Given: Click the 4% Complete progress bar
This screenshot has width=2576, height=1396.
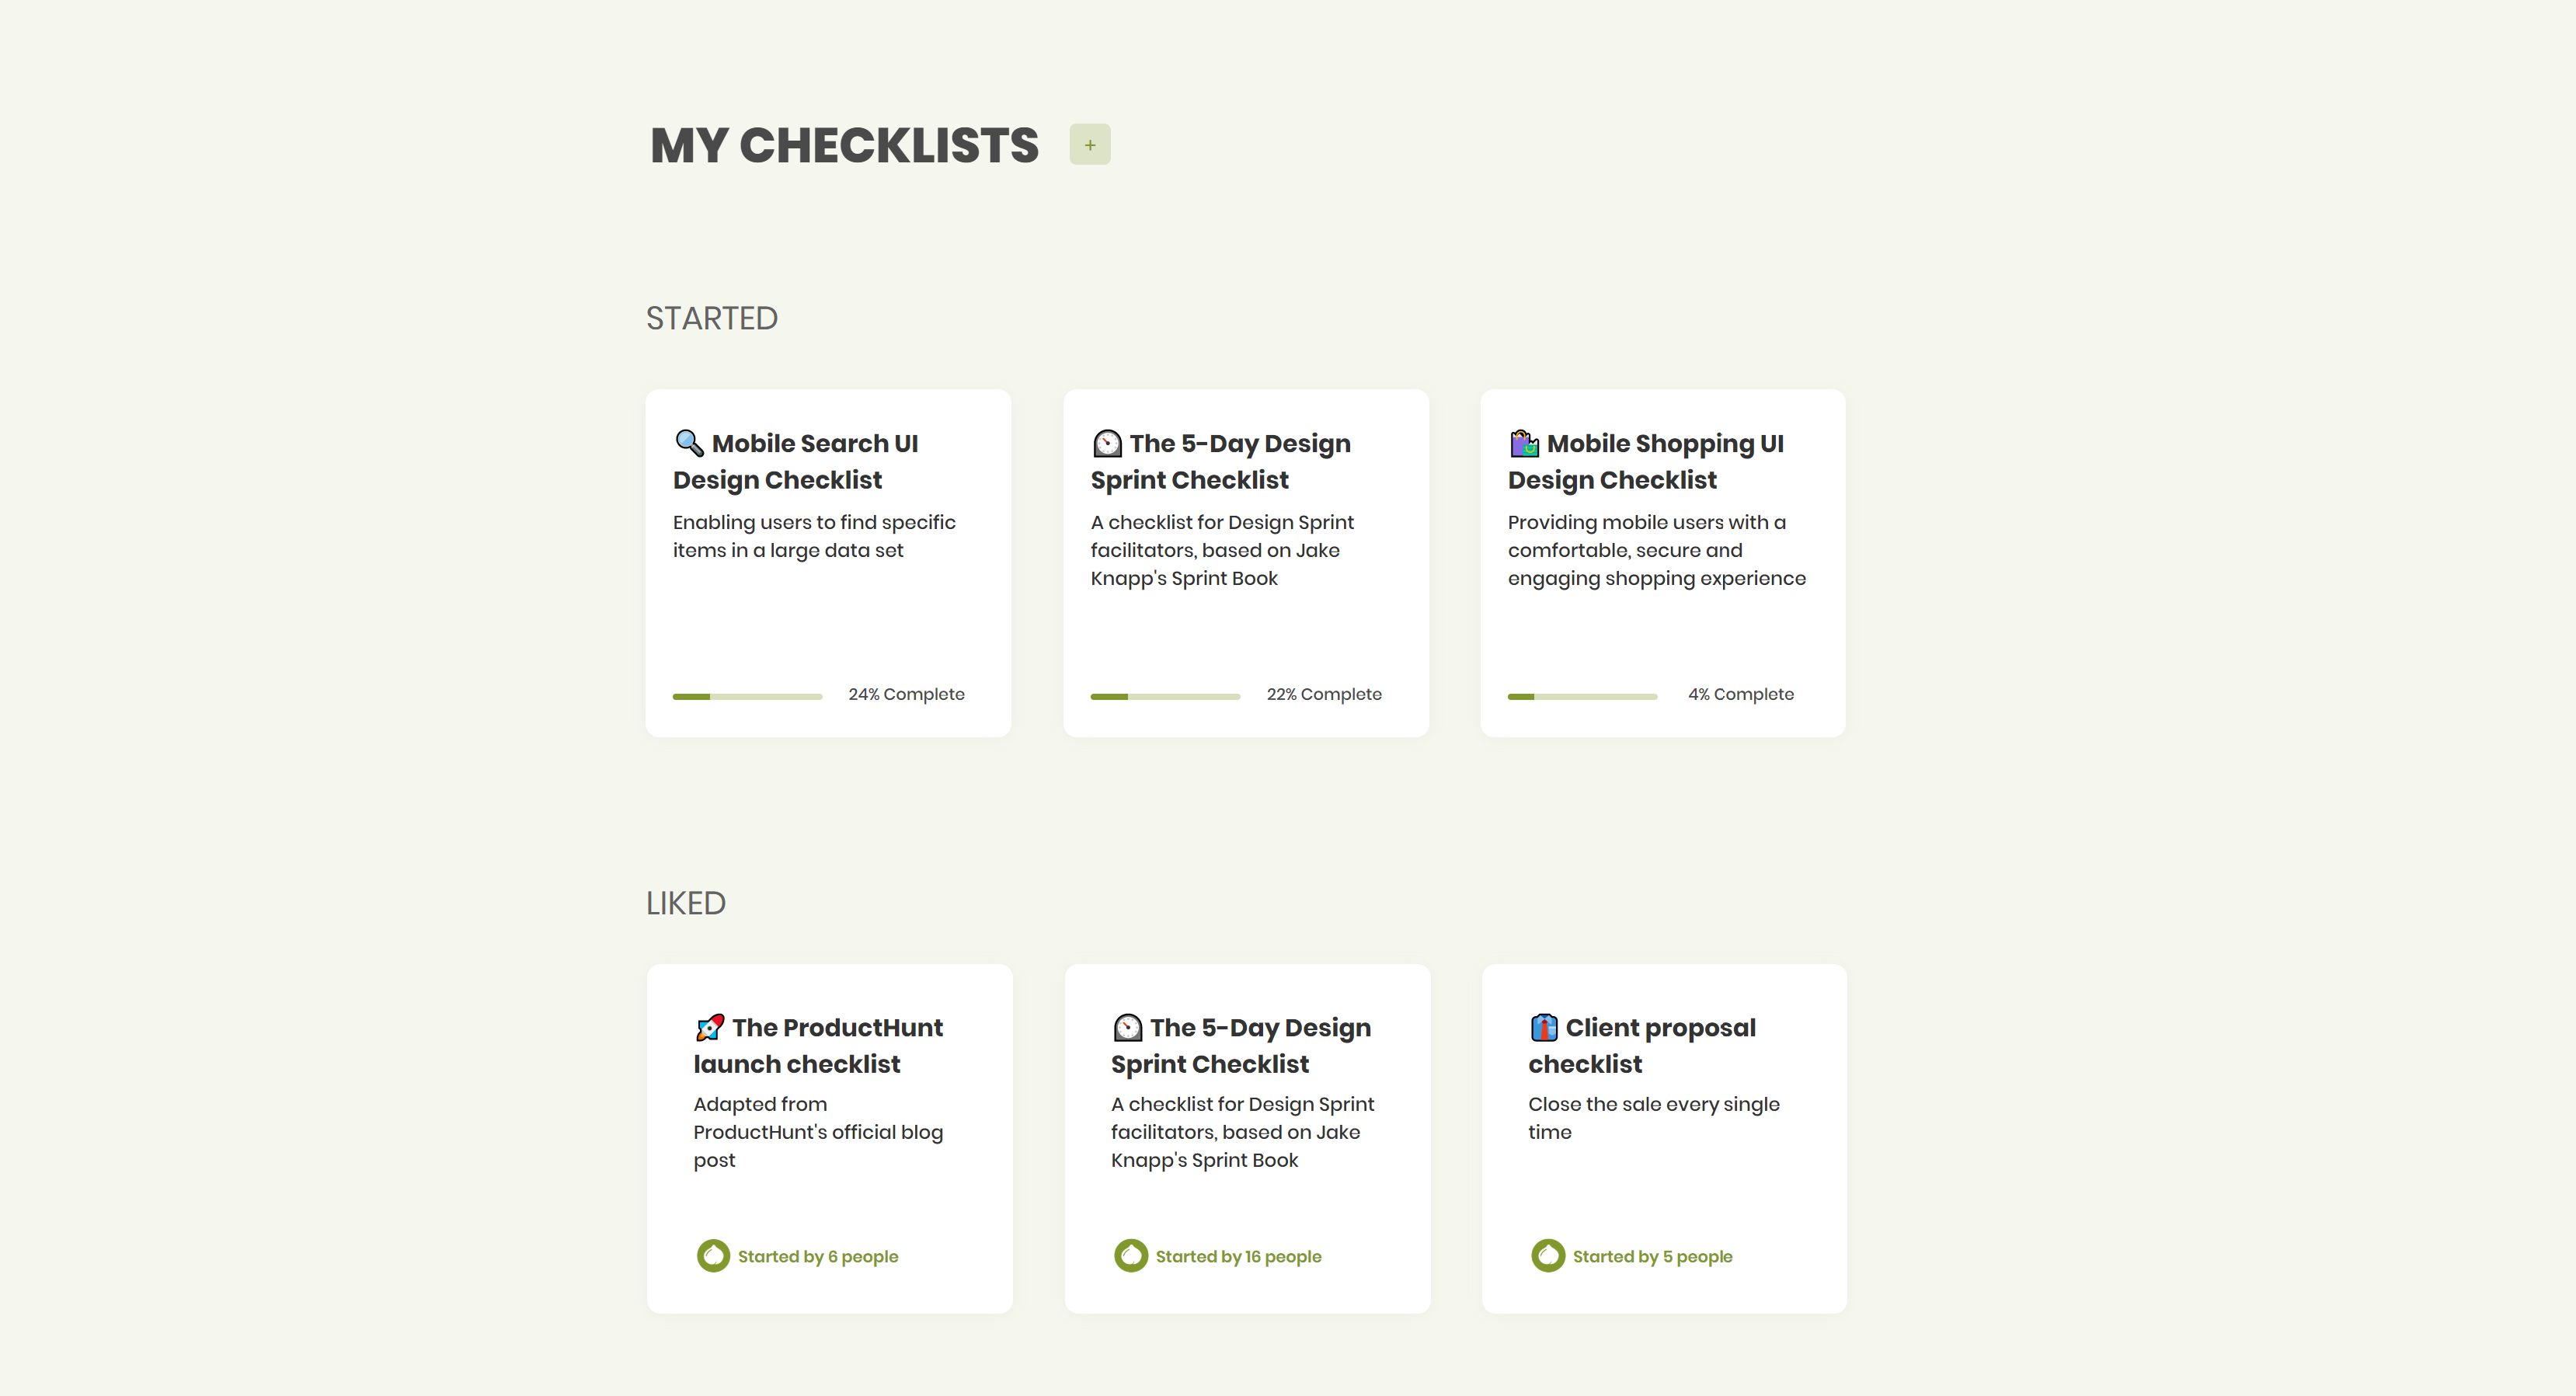Looking at the screenshot, I should point(1582,696).
